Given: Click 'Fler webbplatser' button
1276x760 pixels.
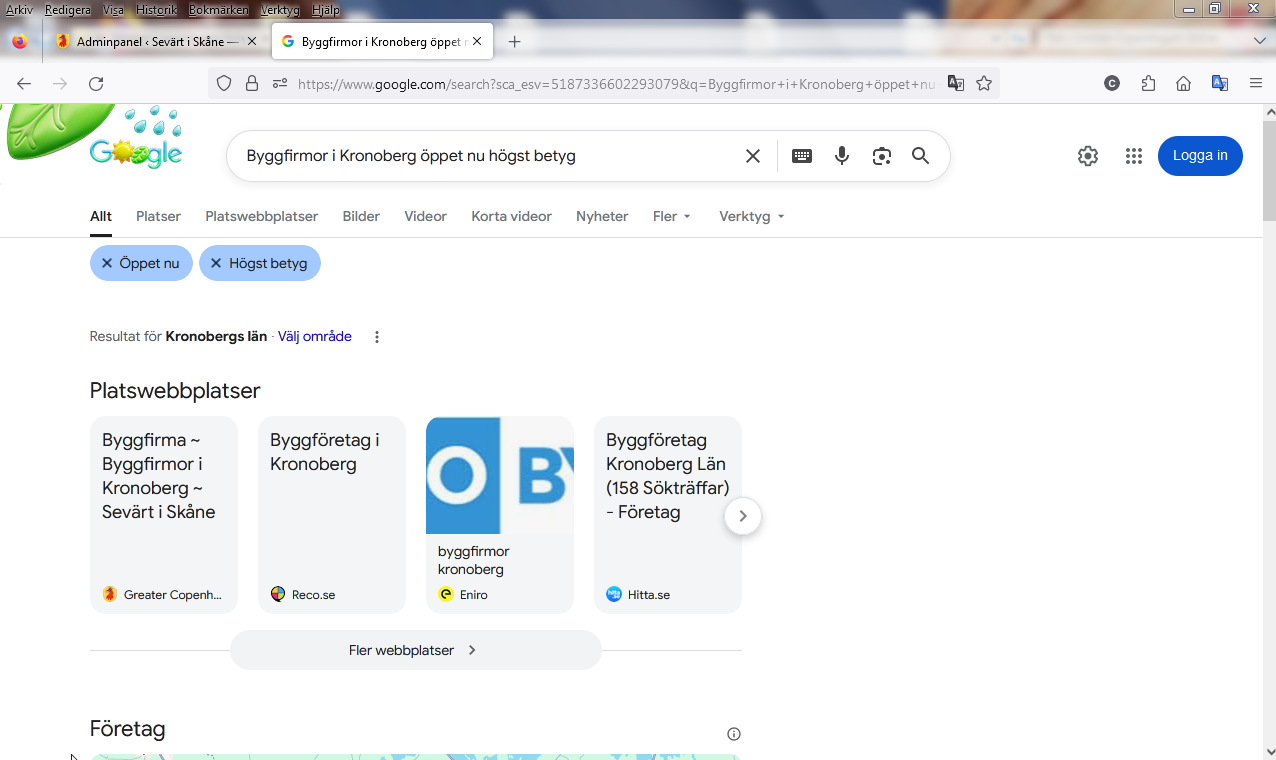Looking at the screenshot, I should (415, 650).
